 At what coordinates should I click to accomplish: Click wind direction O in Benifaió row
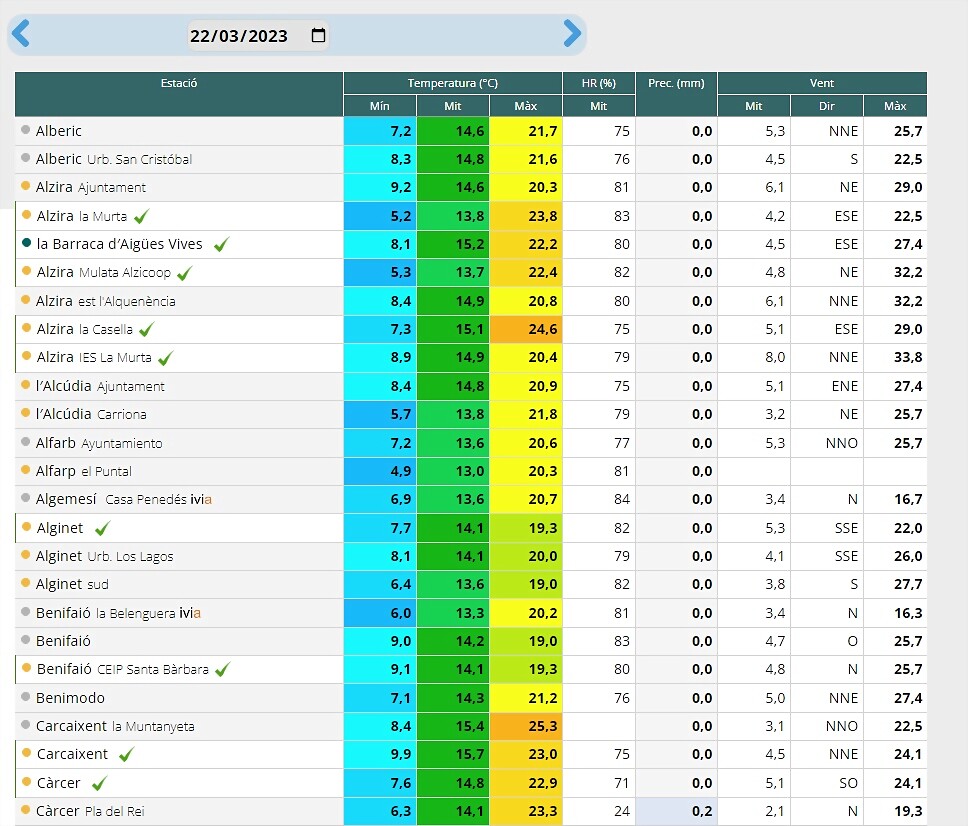click(x=827, y=641)
